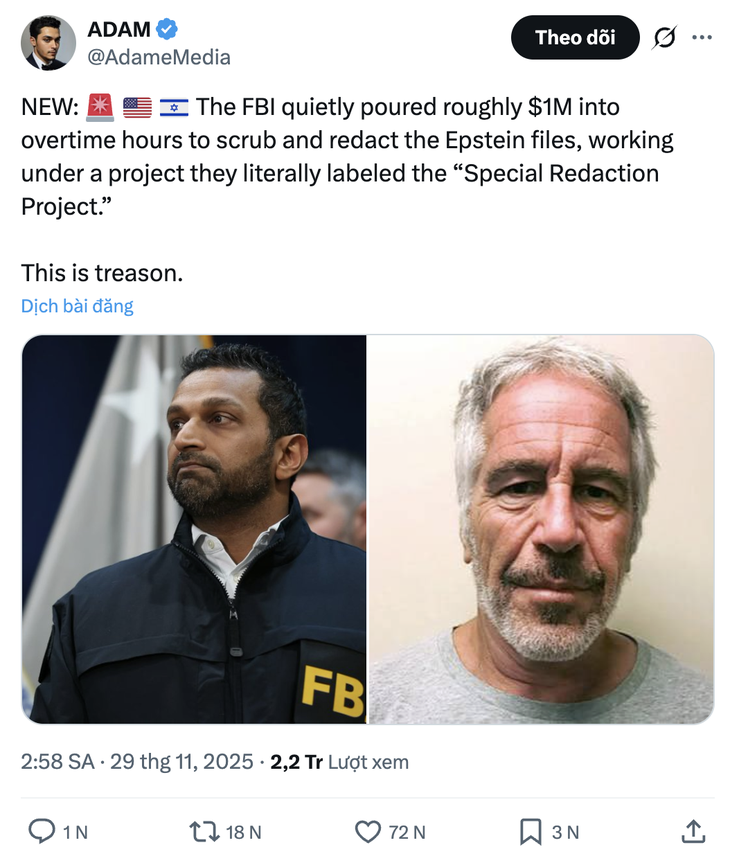Screen dimensions: 730x863
Task: Click the reply speech bubble icon
Action: 41,831
